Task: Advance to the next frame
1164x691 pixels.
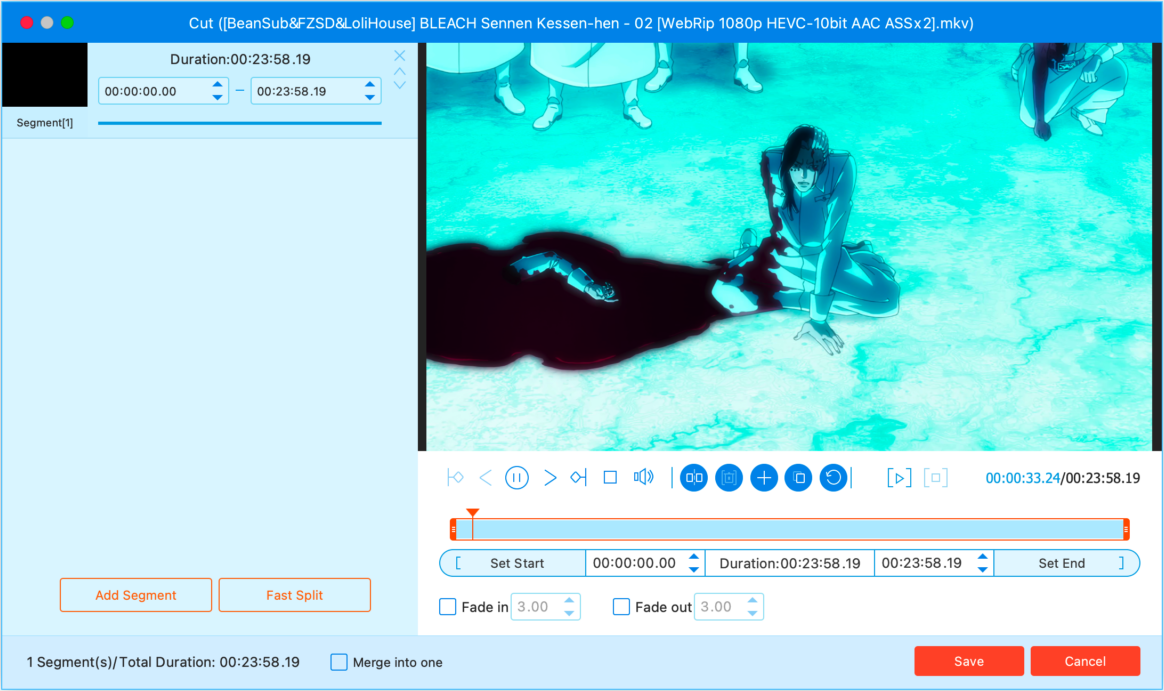Action: pos(549,477)
